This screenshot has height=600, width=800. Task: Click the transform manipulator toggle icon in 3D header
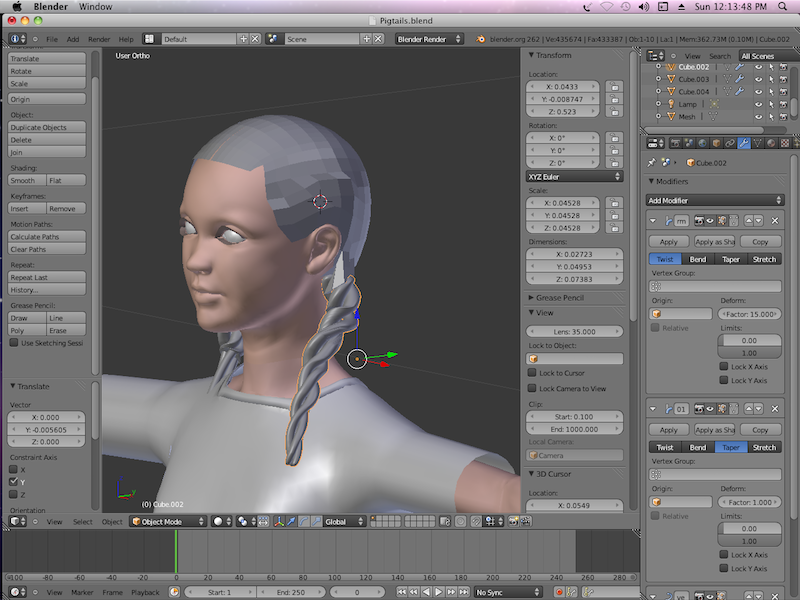point(278,521)
